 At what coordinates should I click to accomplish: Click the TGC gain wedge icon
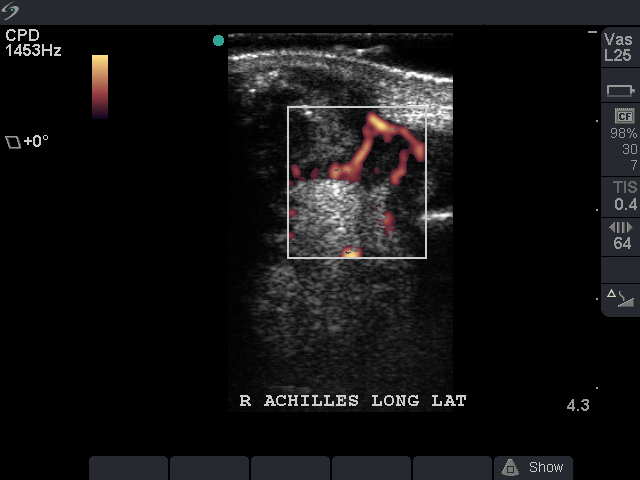click(620, 298)
